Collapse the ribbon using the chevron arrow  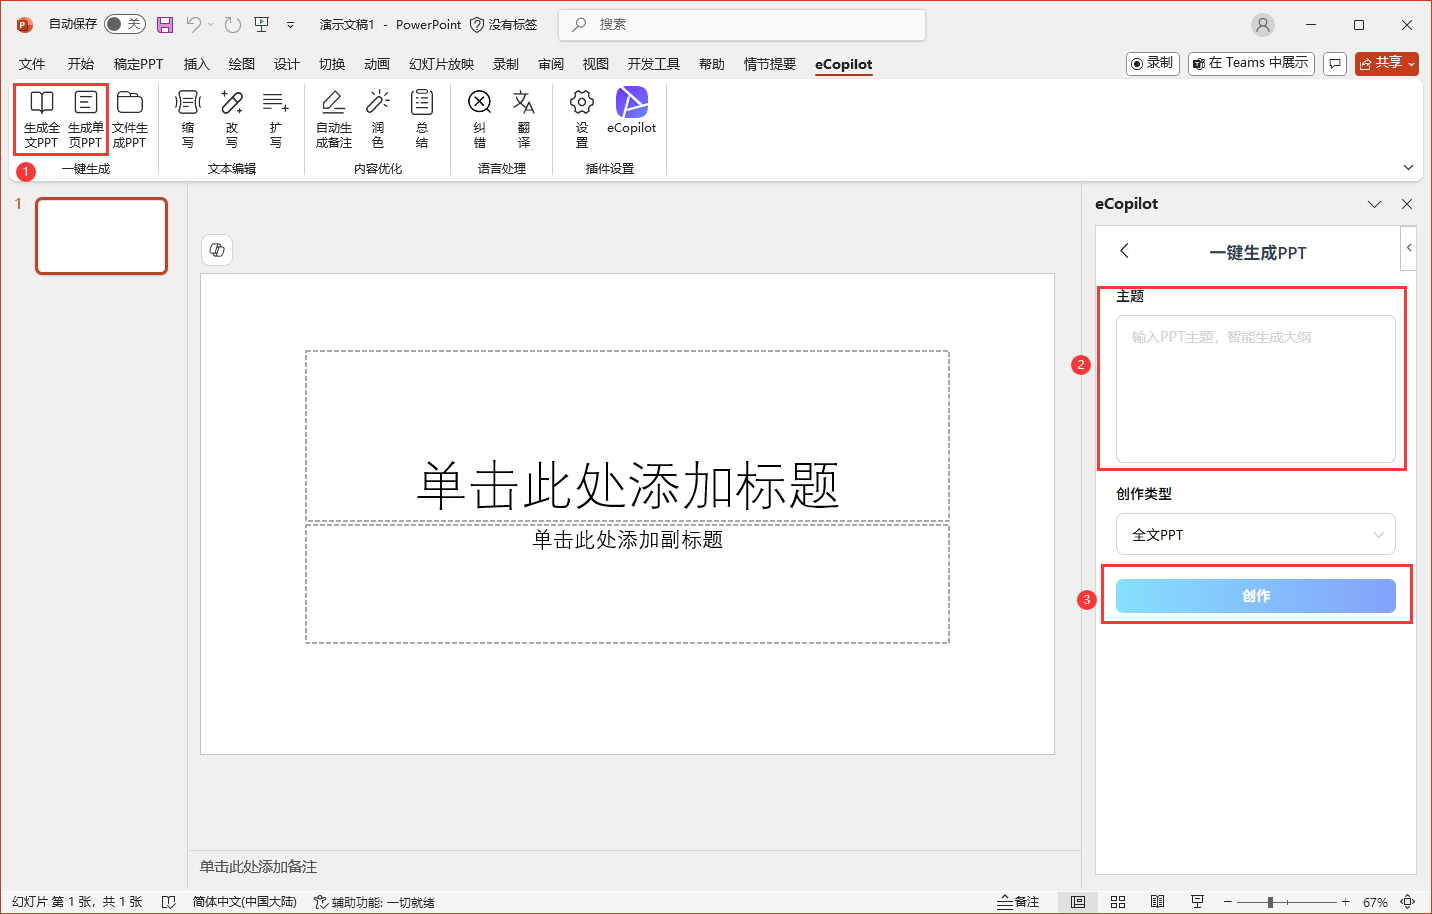1408,168
